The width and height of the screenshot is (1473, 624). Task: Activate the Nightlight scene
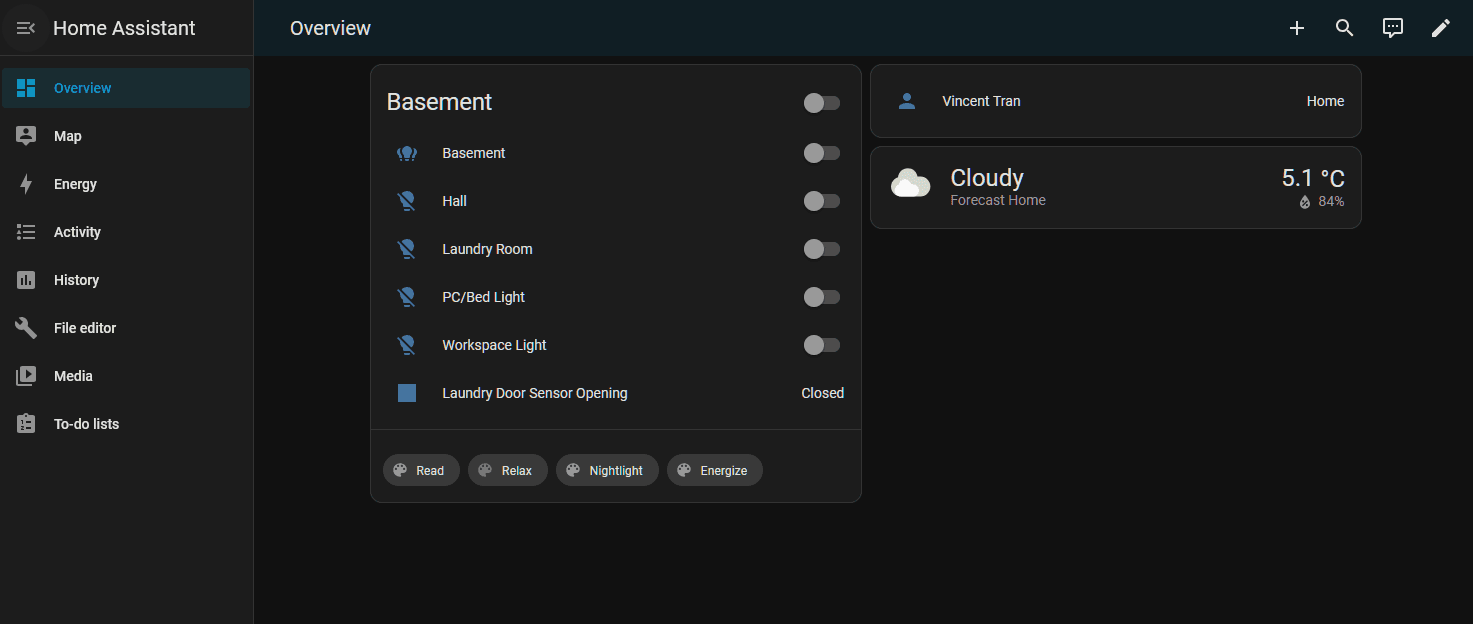click(x=607, y=470)
